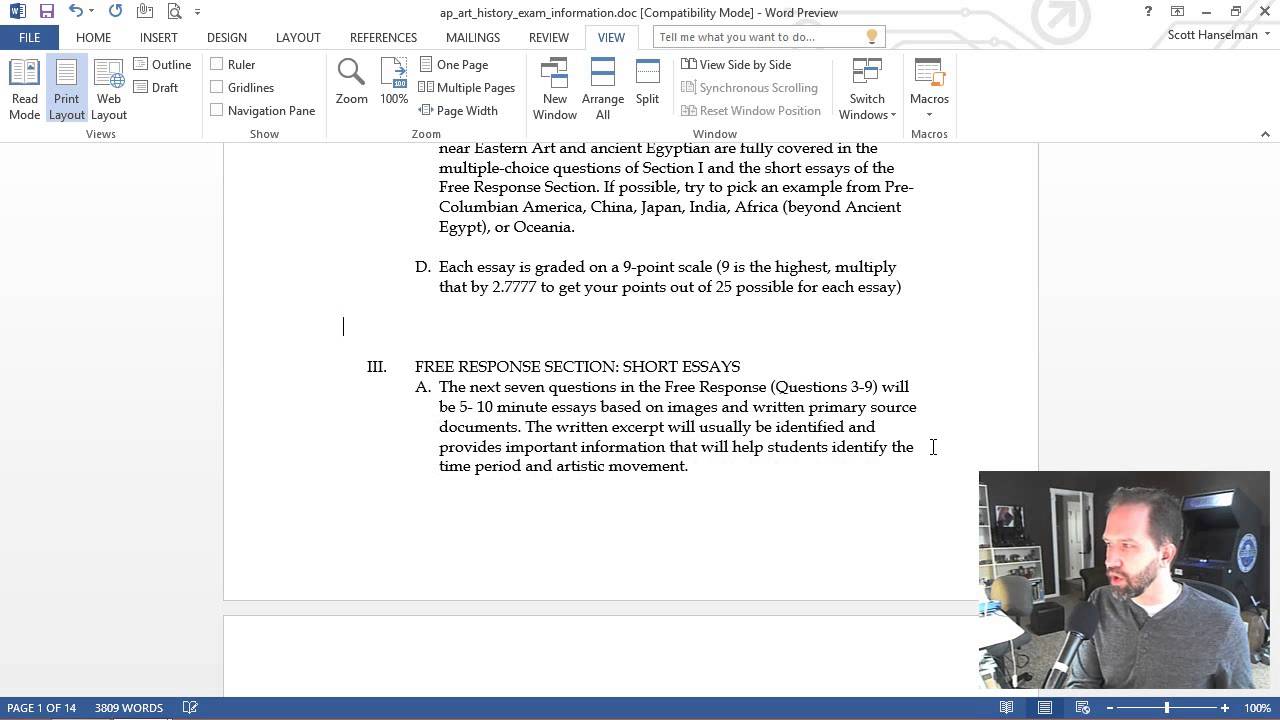Switch to the INSERT ribbon tab

pyautogui.click(x=158, y=37)
